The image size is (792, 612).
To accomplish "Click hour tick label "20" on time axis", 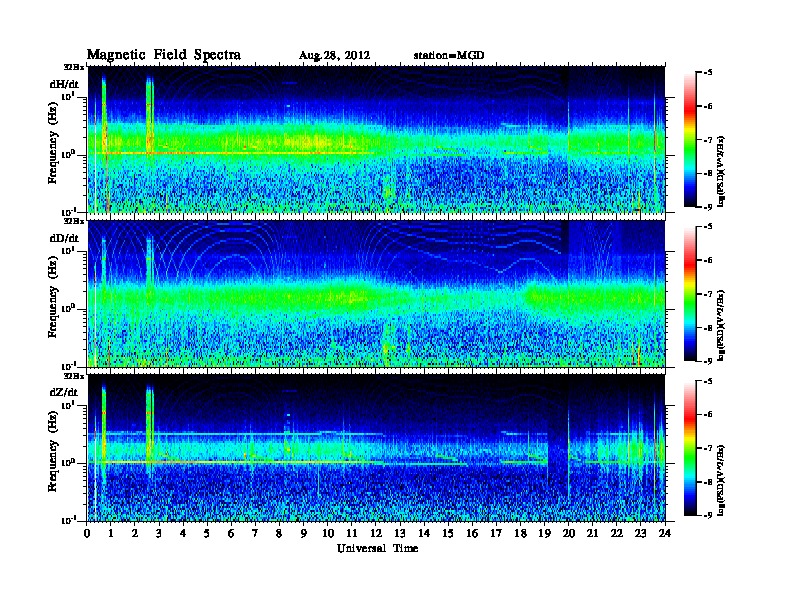I will coord(569,533).
